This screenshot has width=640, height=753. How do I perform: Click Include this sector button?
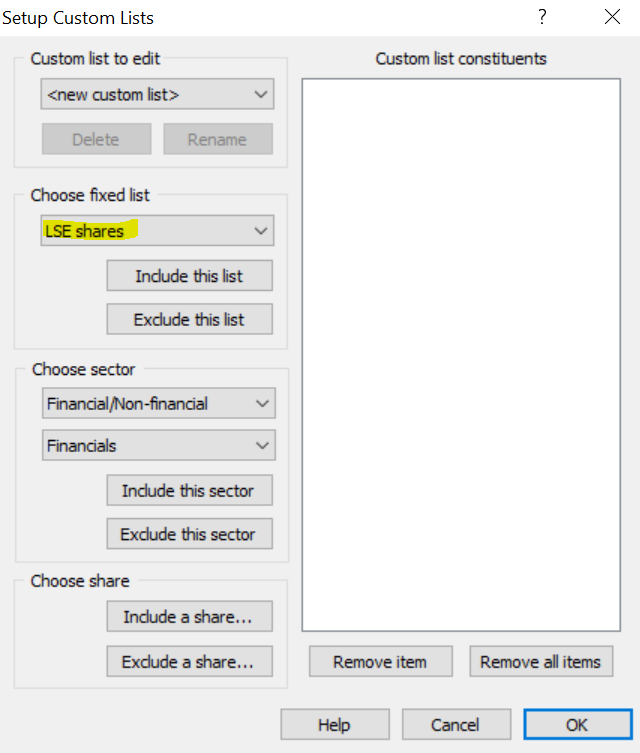pyautogui.click(x=190, y=490)
